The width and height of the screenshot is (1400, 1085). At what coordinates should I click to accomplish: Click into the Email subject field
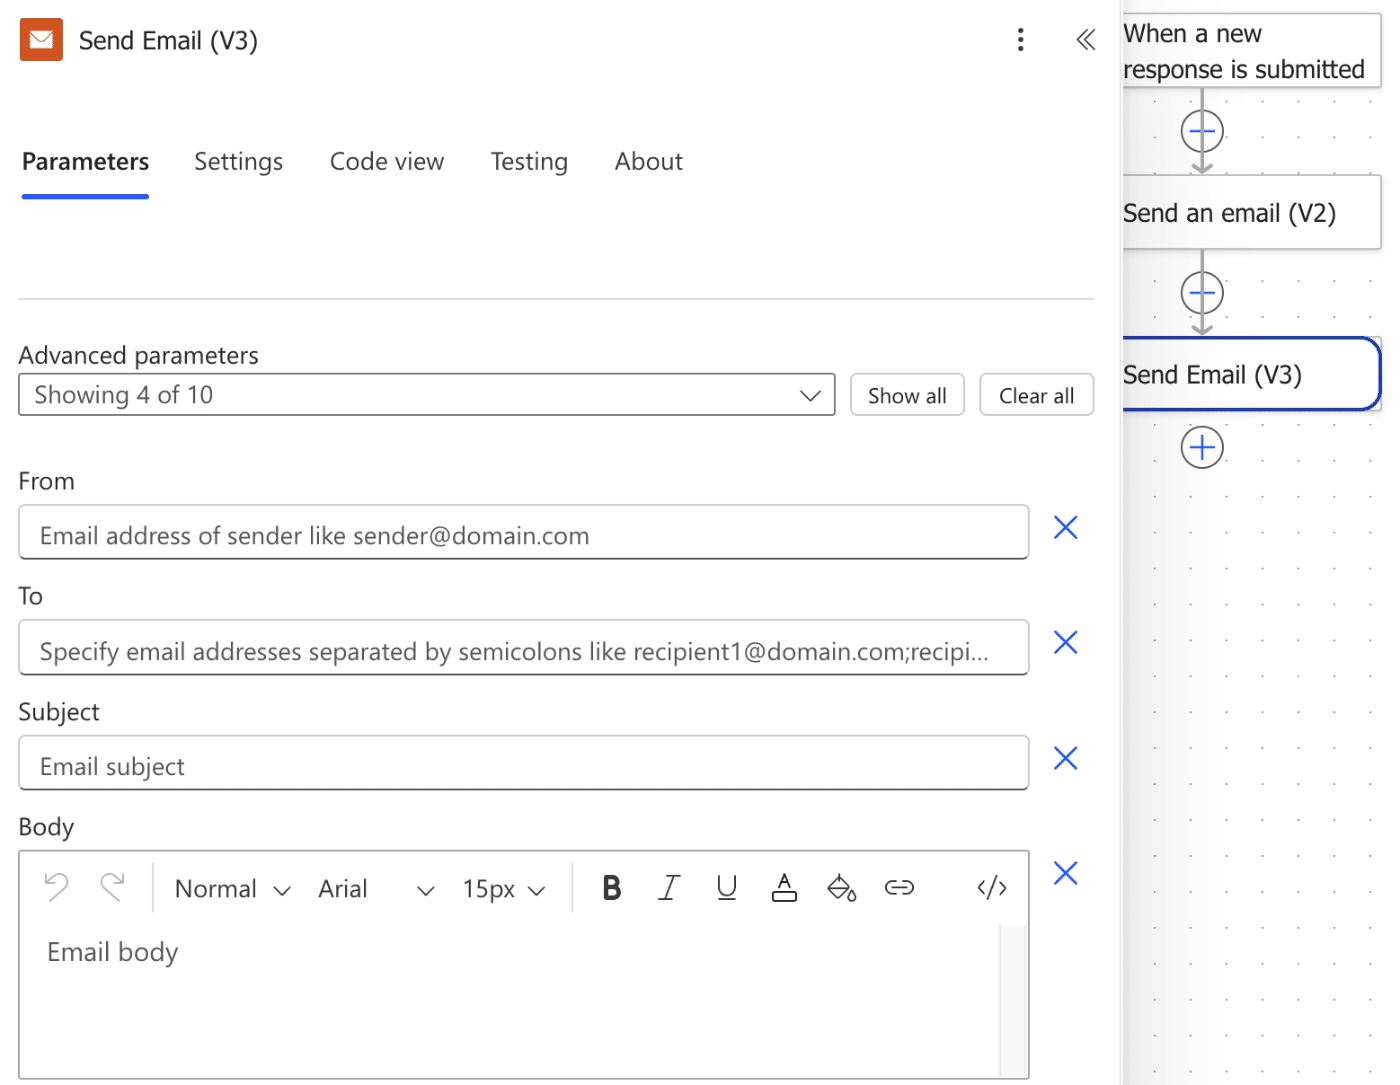[524, 764]
